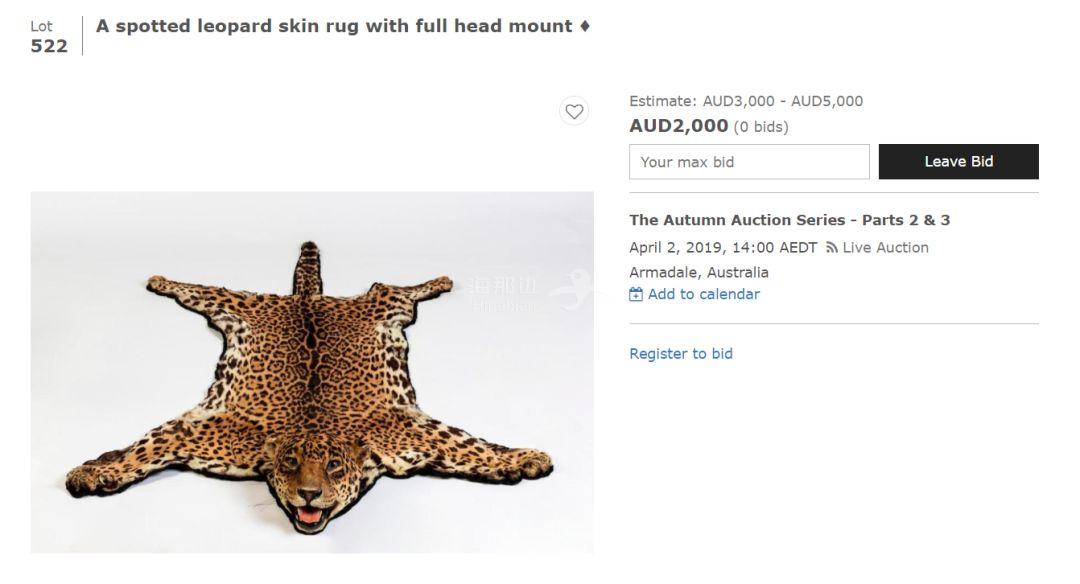
Task: Click the (0 bids) count
Action: pos(761,127)
